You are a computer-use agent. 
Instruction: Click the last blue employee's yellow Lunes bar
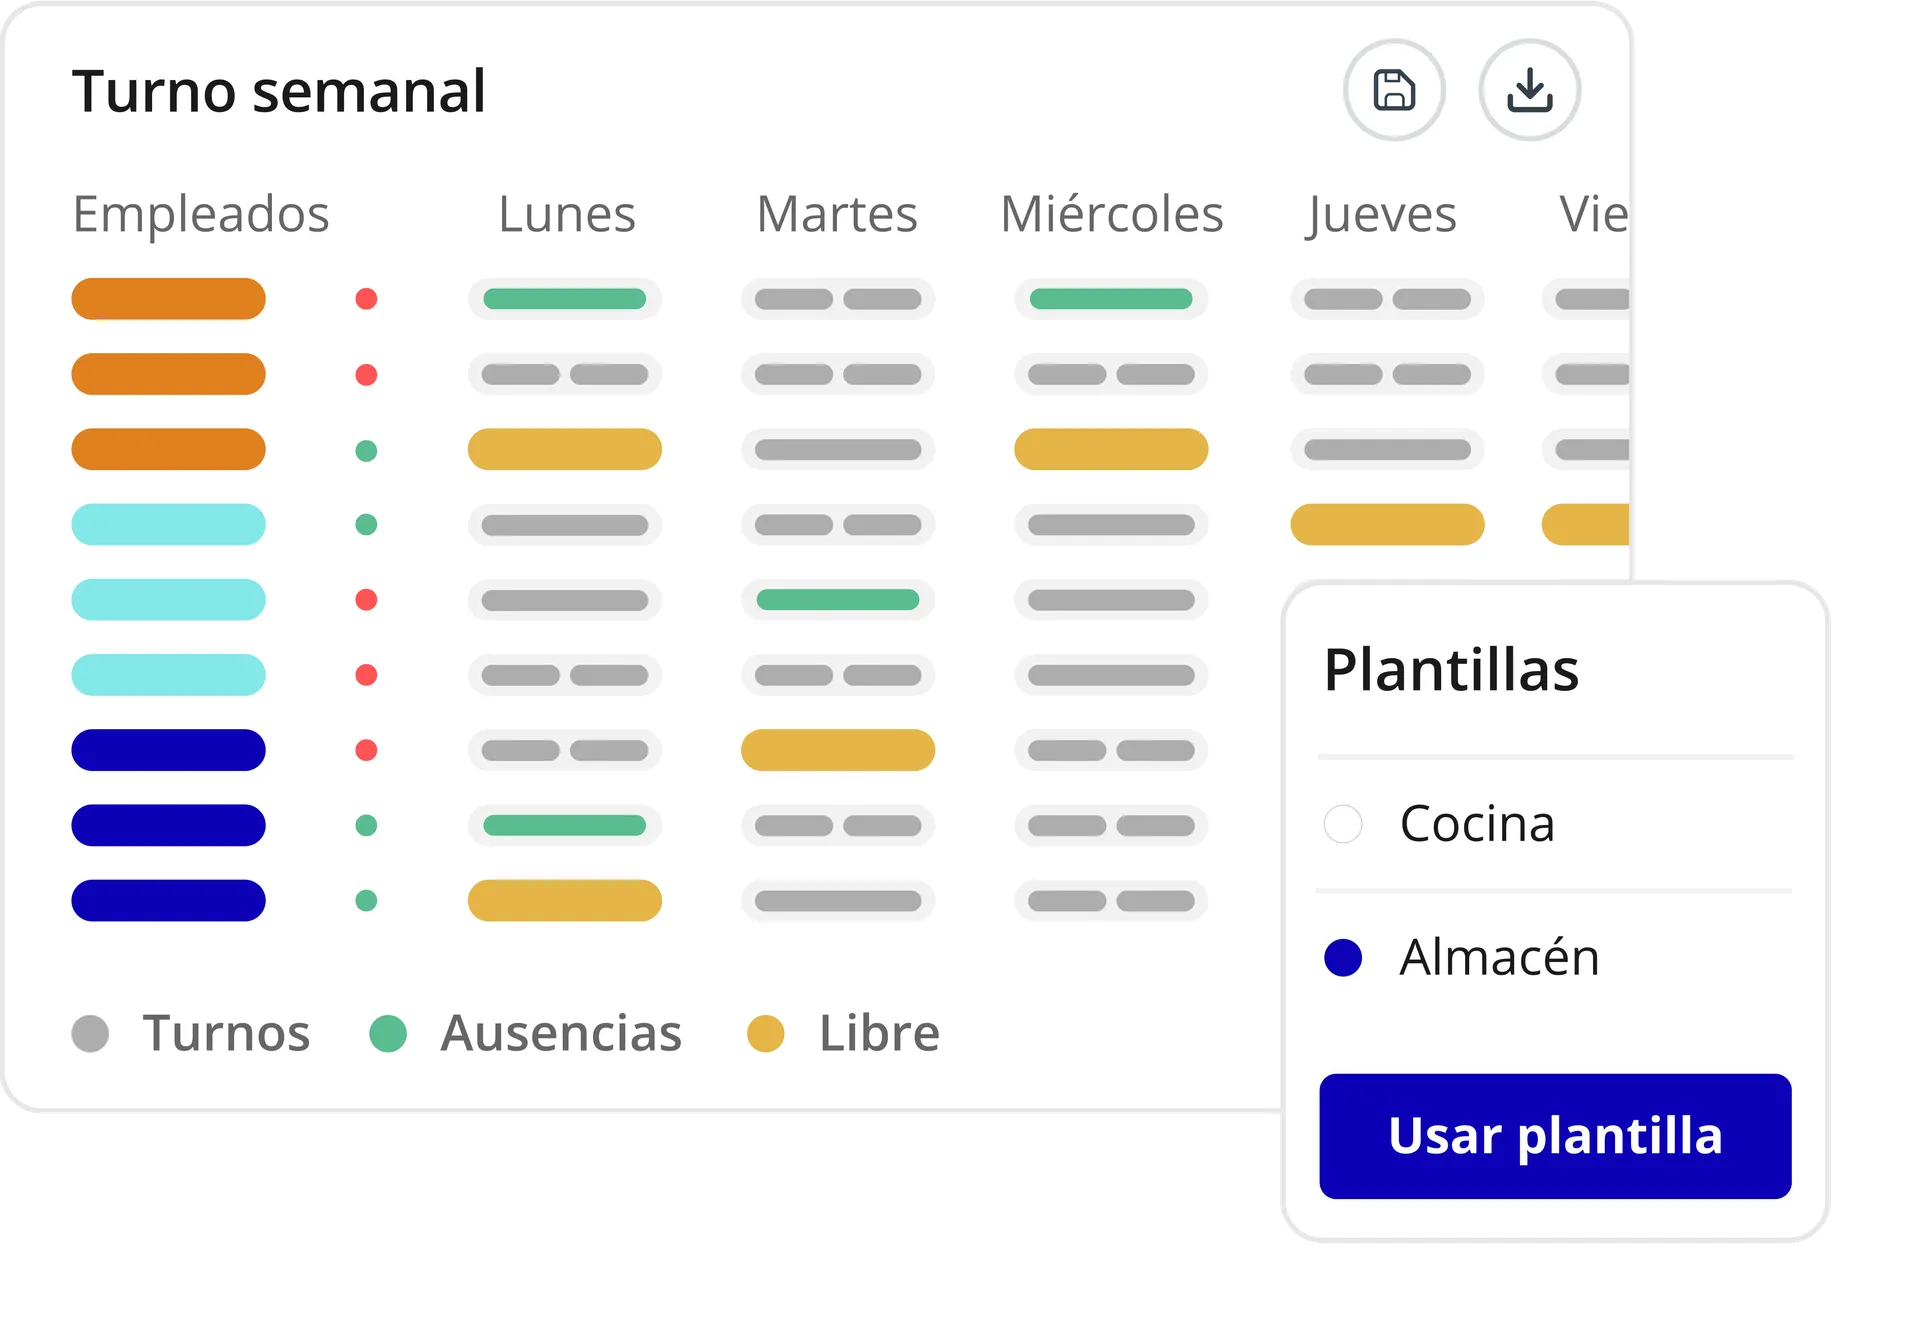[x=565, y=900]
